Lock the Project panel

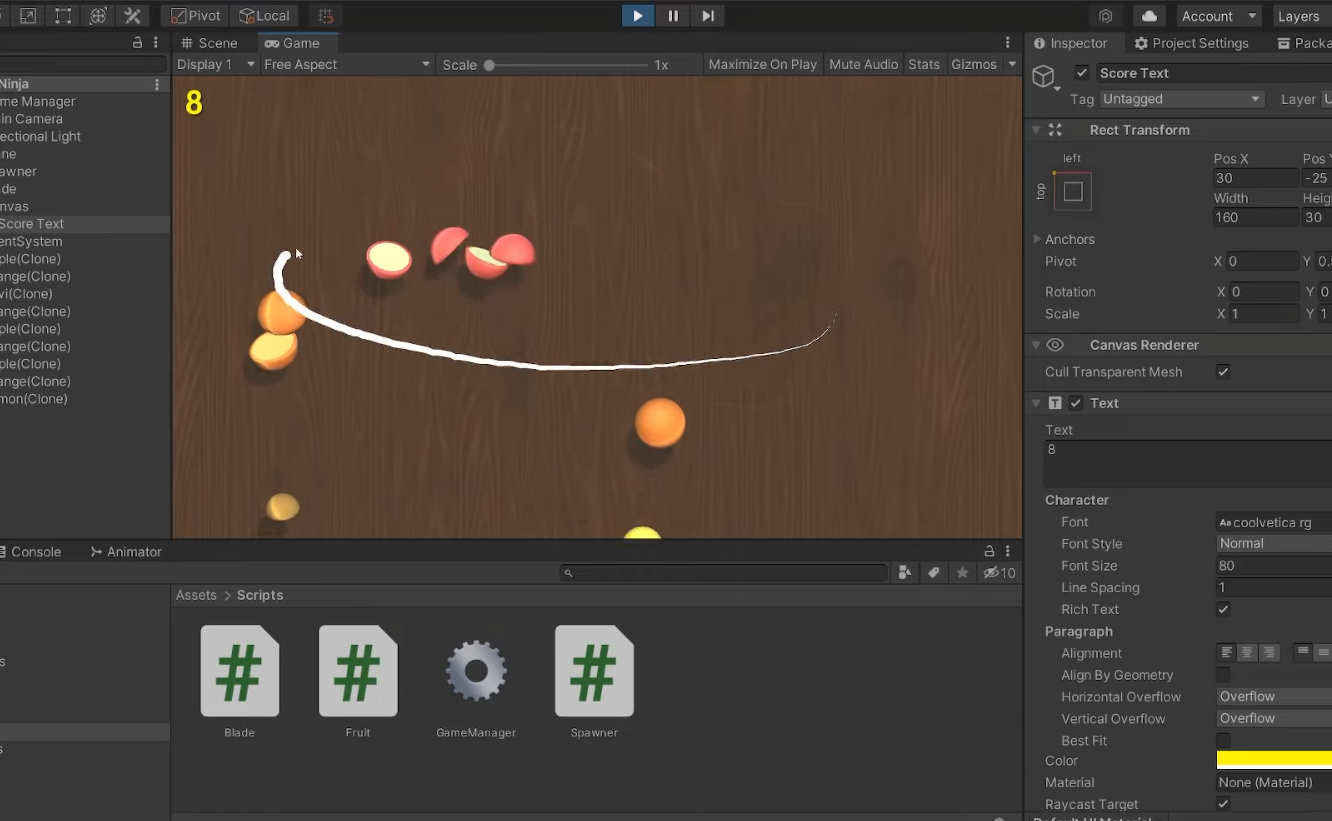tap(989, 551)
